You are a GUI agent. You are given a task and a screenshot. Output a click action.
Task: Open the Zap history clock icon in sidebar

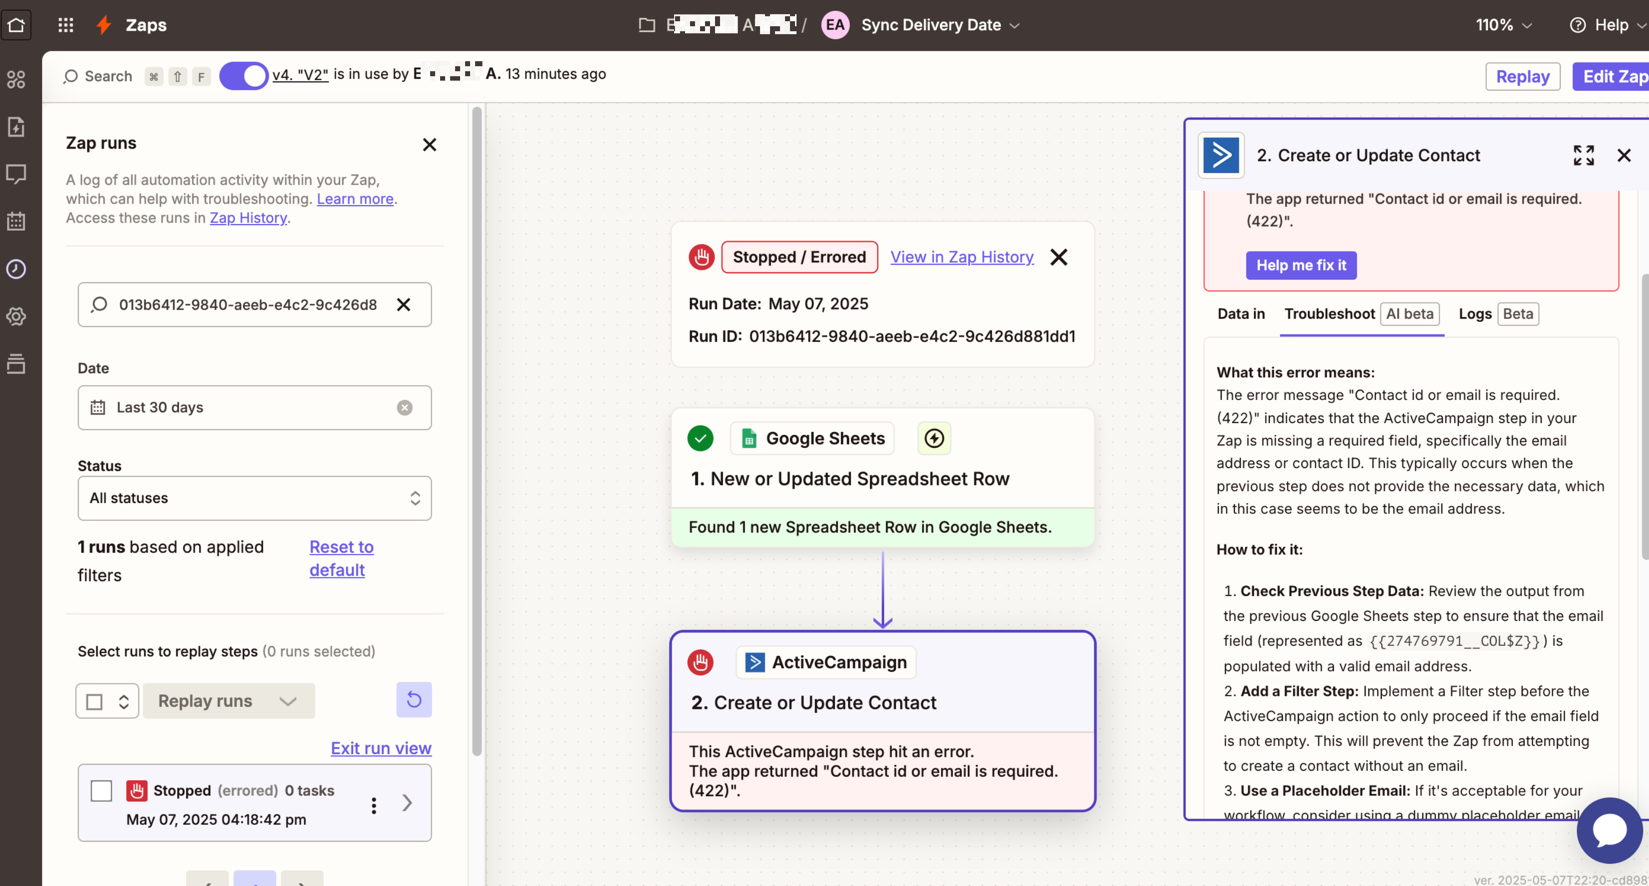(x=16, y=269)
